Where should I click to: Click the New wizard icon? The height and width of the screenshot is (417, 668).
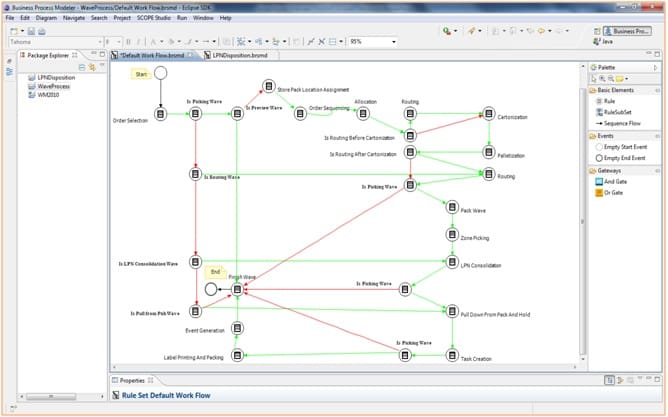pos(14,31)
